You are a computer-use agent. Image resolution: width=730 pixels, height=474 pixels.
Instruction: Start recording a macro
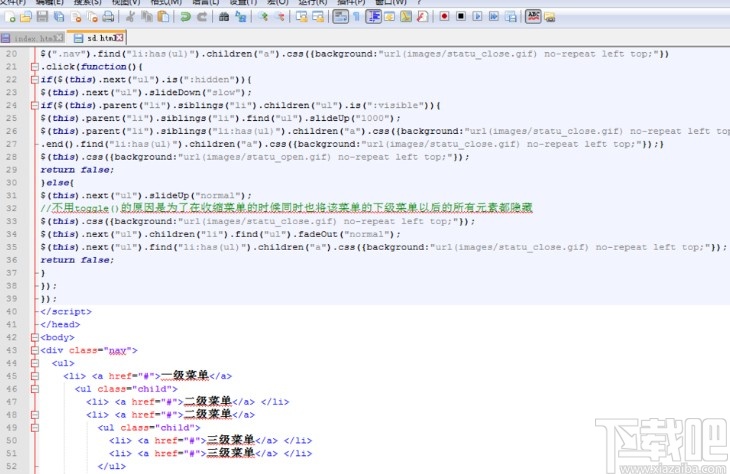click(445, 17)
